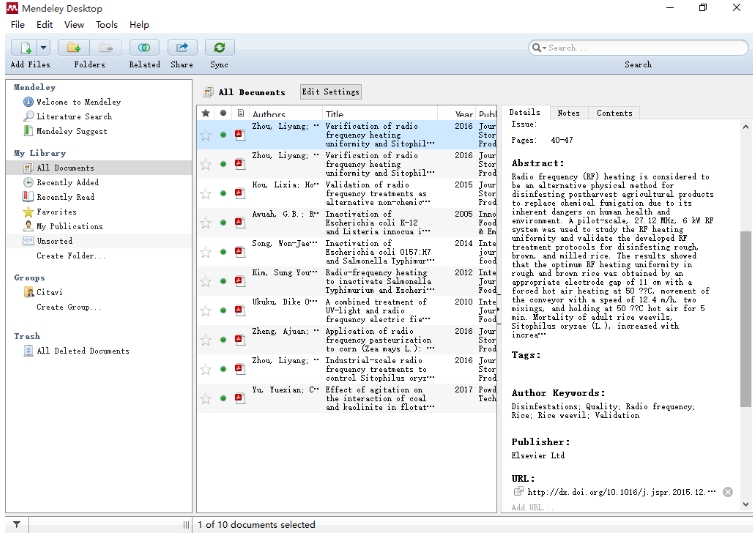Image resolution: width=753 pixels, height=534 pixels.
Task: Click the filter funnel icon in status bar
Action: tap(16, 524)
